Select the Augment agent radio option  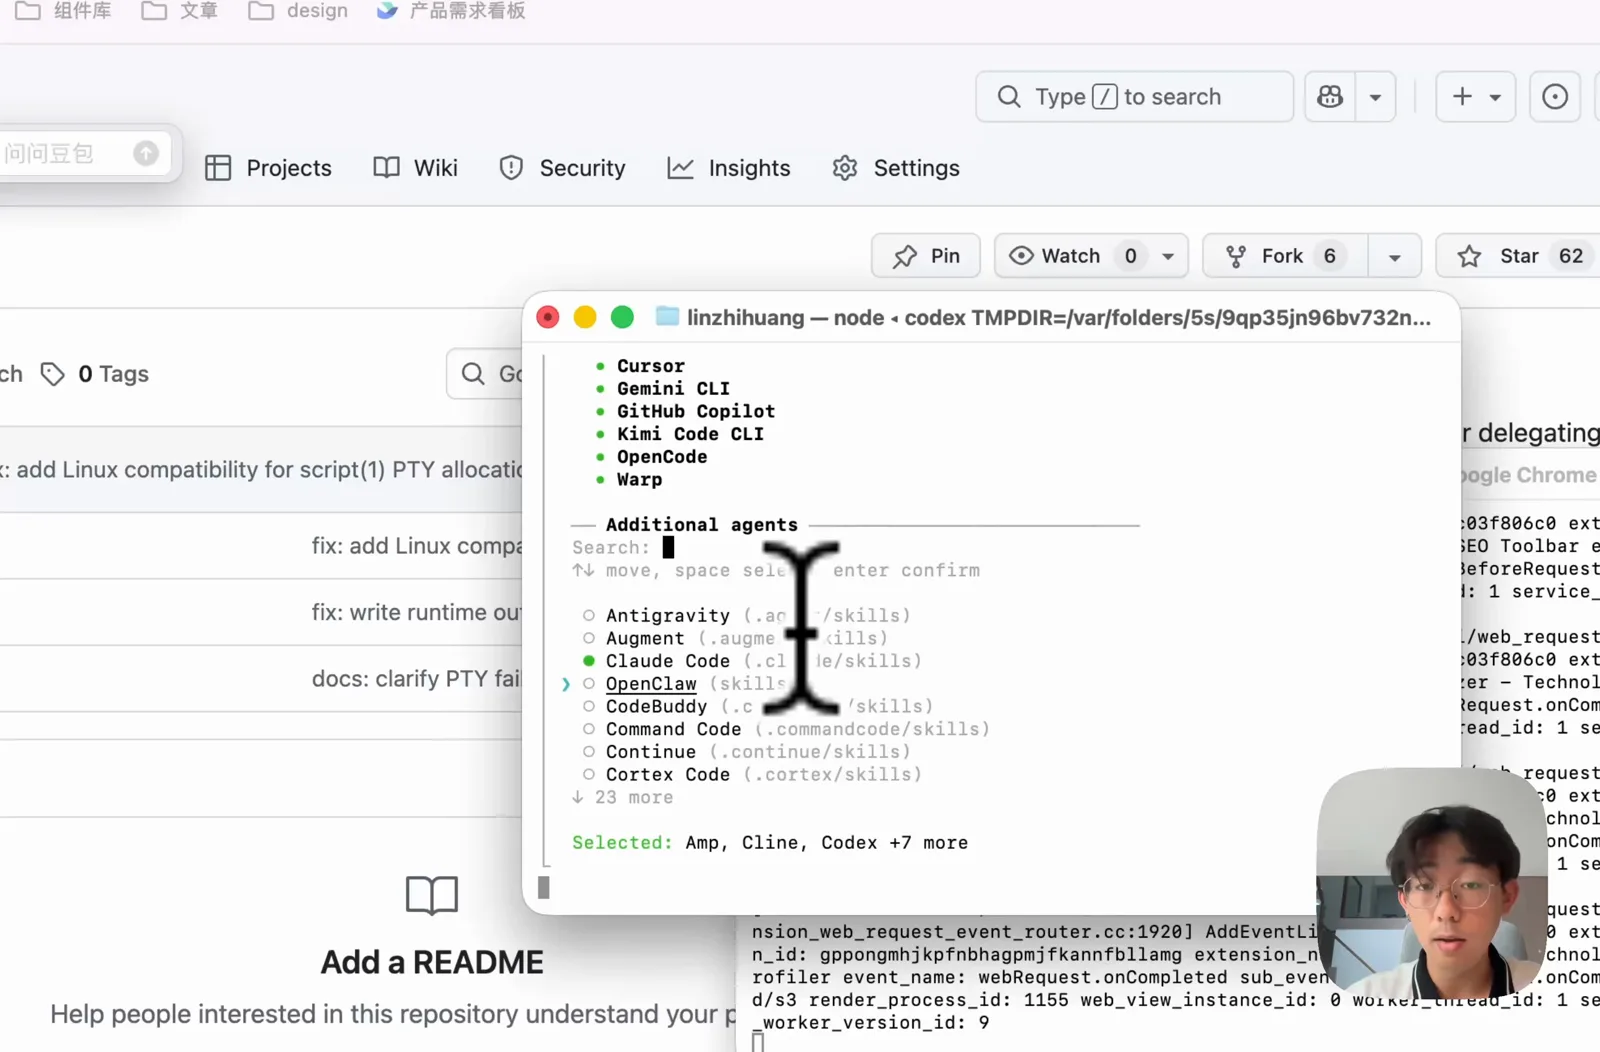coord(589,638)
